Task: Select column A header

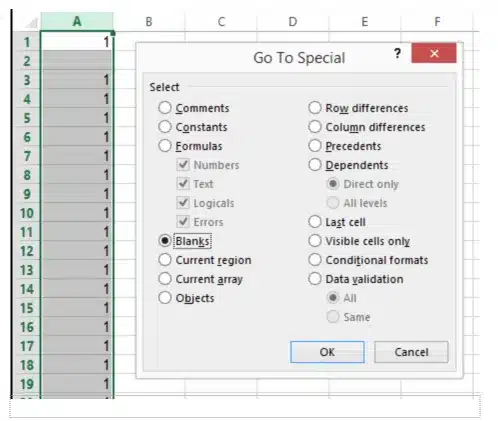Action: tap(77, 22)
